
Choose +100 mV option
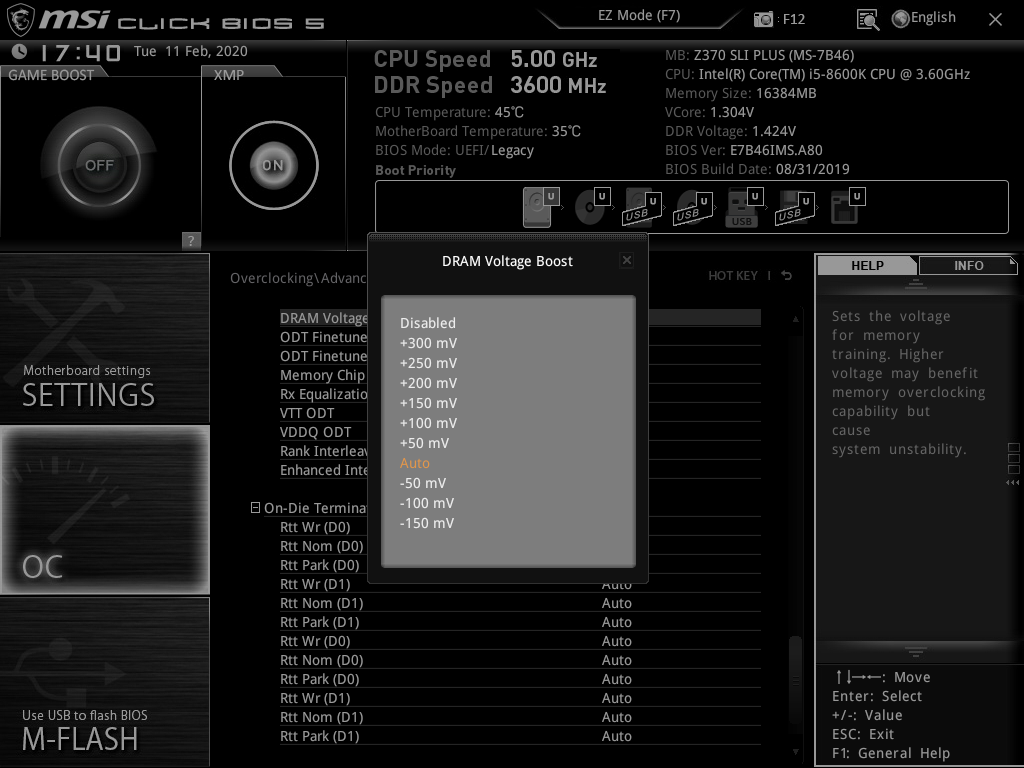pos(428,423)
